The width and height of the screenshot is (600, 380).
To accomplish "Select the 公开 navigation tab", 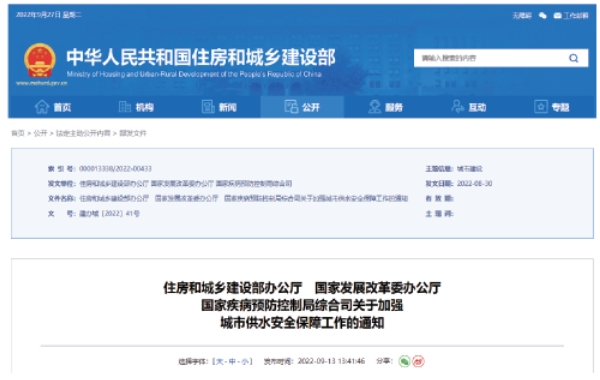I will [x=302, y=107].
